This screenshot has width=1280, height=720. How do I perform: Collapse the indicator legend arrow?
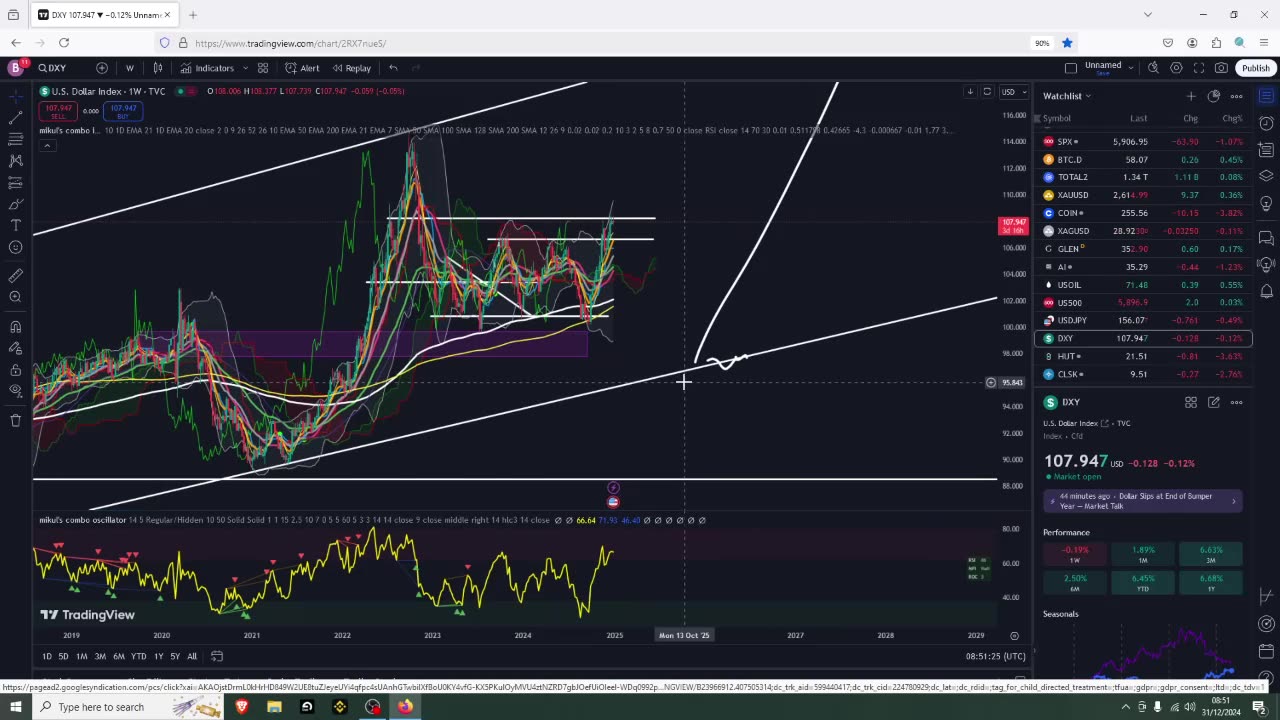click(46, 146)
